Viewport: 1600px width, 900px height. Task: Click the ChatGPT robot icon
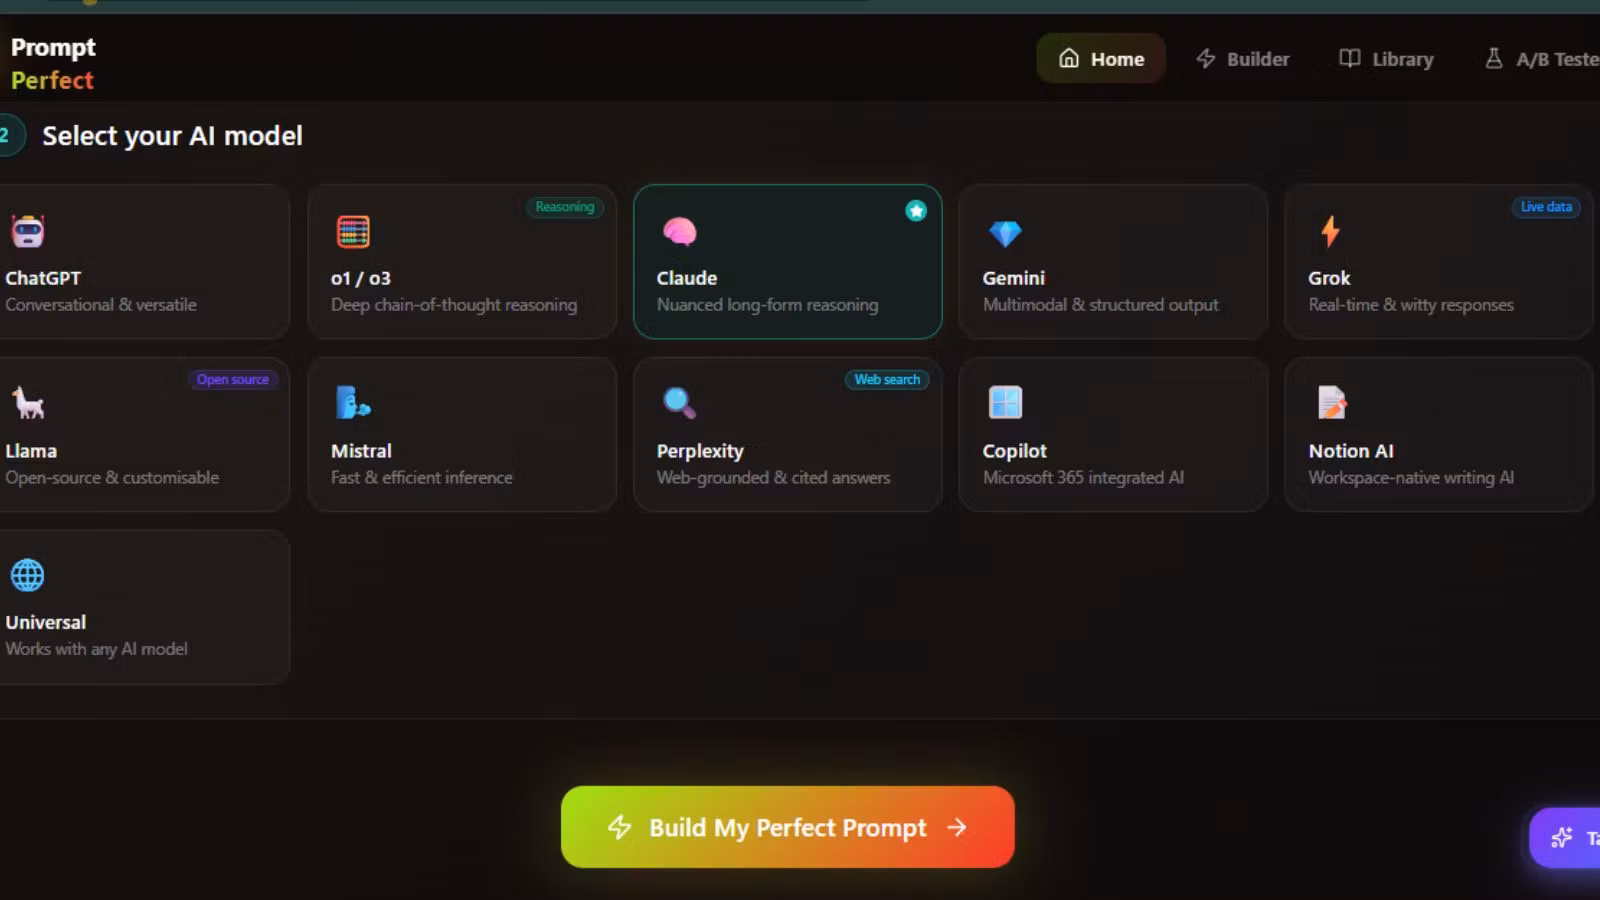click(x=28, y=231)
